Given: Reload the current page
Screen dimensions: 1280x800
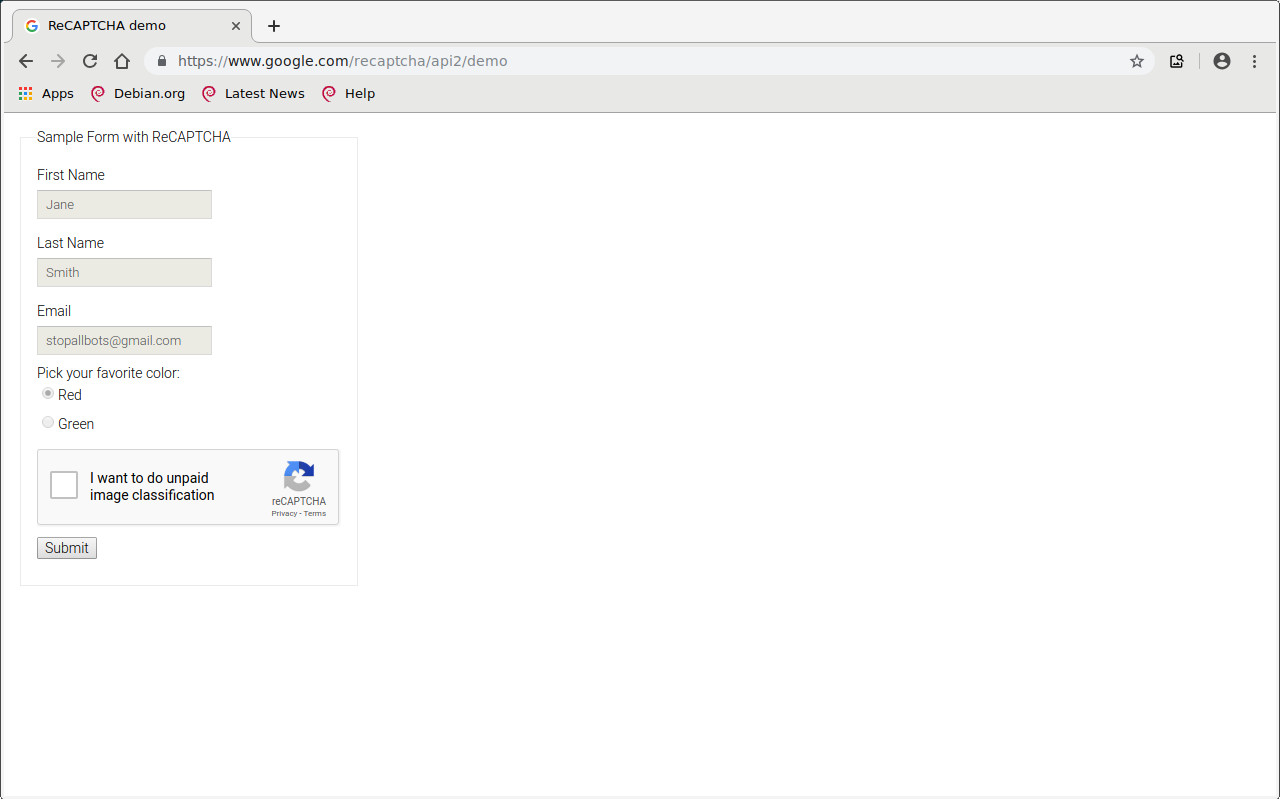Looking at the screenshot, I should tap(90, 61).
